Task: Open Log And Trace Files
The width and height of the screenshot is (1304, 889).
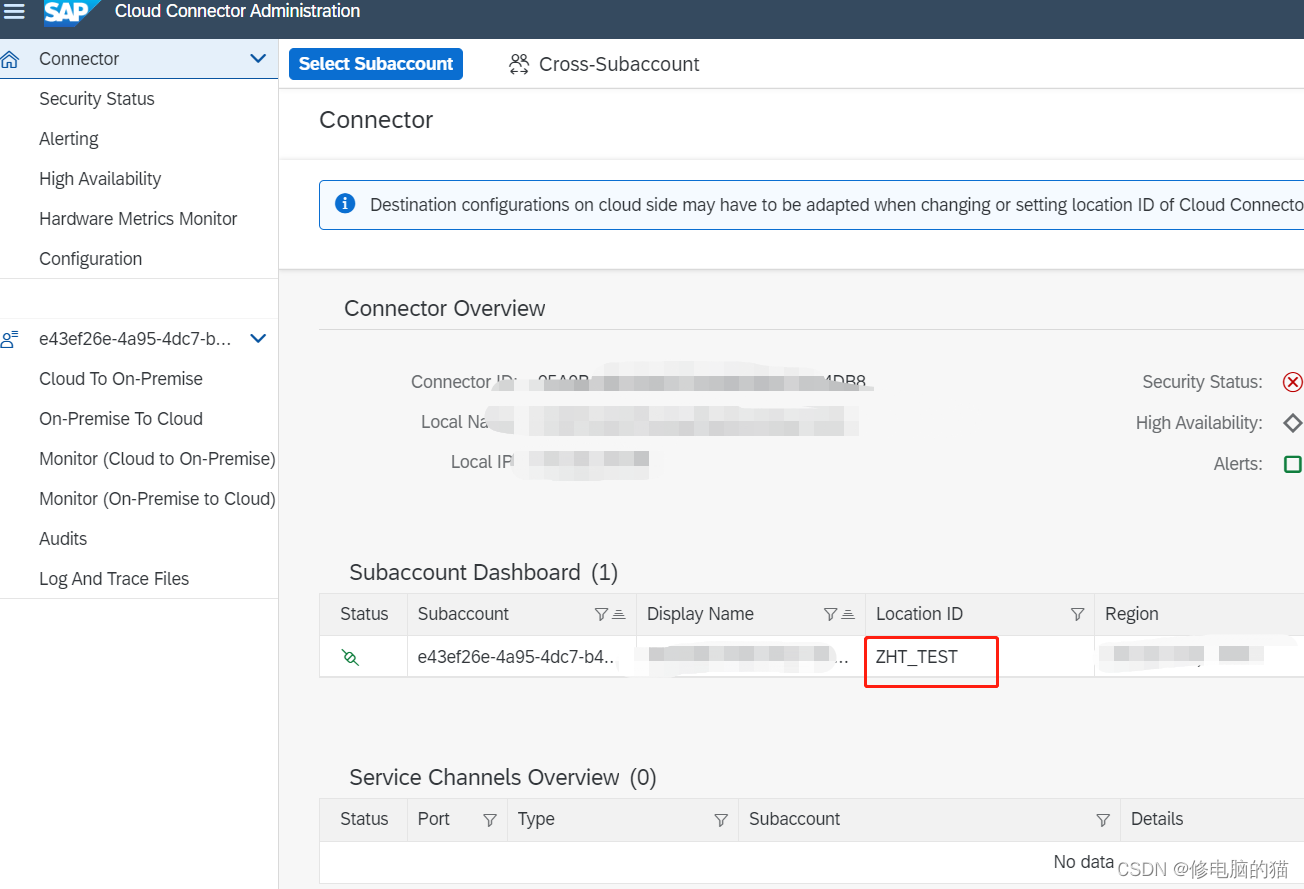Action: click(x=114, y=579)
